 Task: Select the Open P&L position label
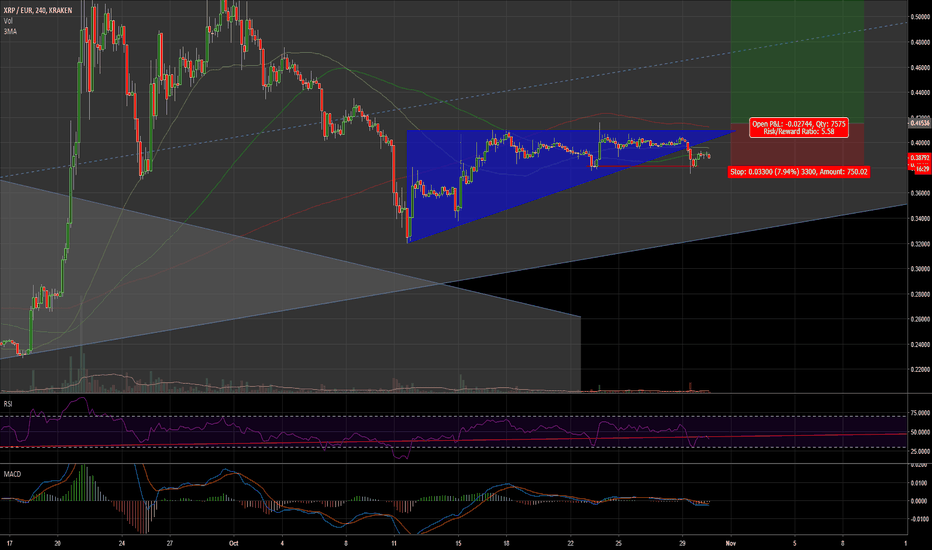coord(798,128)
